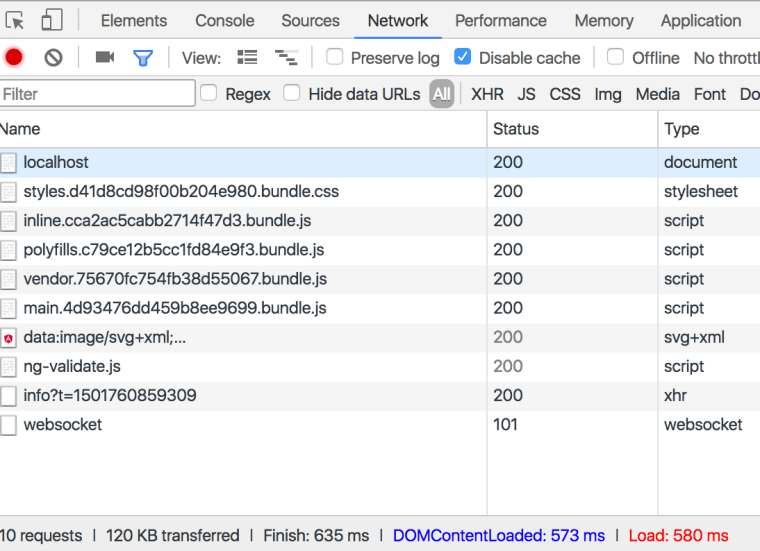The image size is (760, 551).
Task: Click the capture screenshots camera icon
Action: tap(104, 57)
